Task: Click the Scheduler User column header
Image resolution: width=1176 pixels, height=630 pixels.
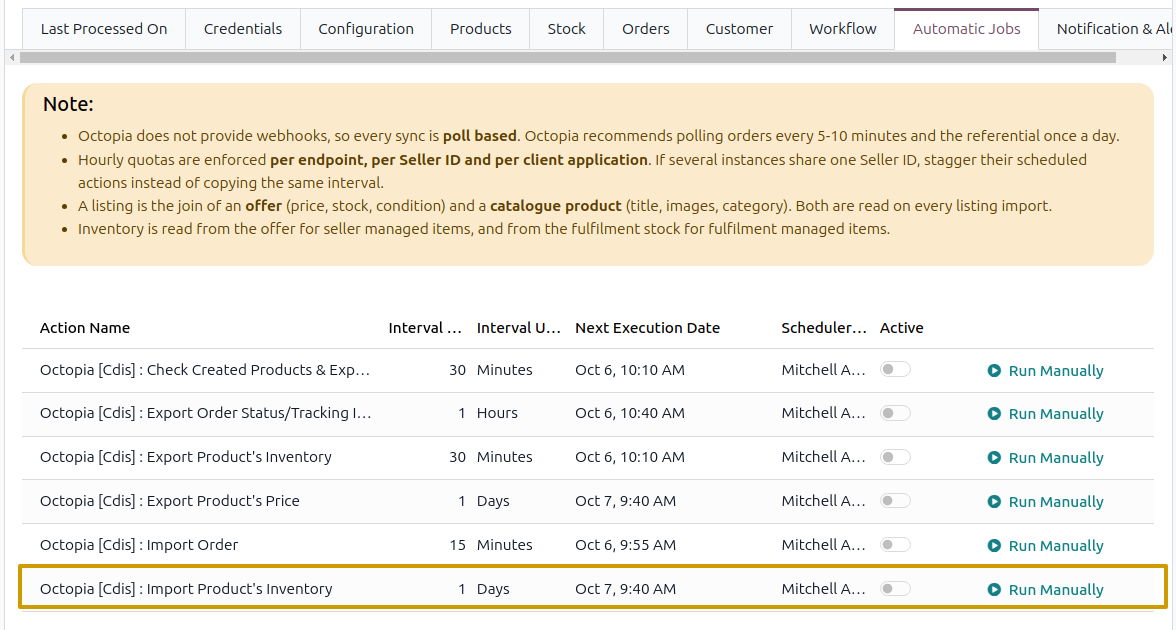Action: coord(824,328)
